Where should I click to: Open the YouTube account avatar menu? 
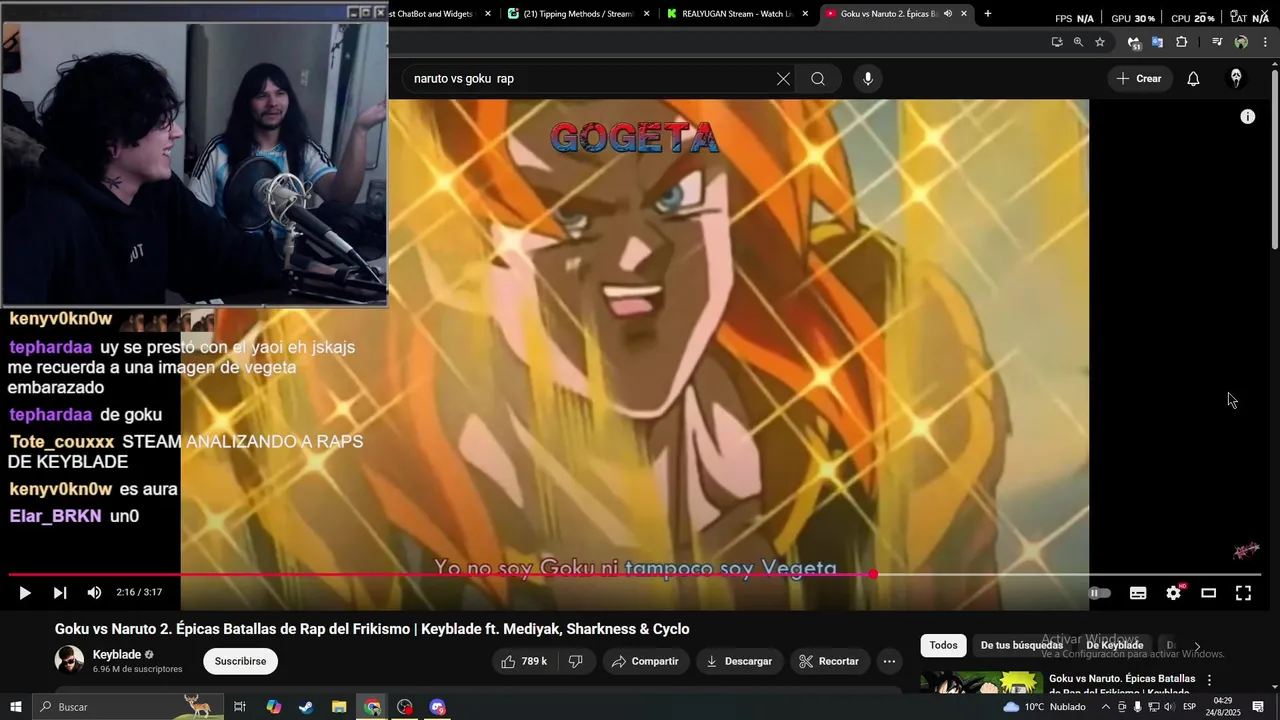1236,79
